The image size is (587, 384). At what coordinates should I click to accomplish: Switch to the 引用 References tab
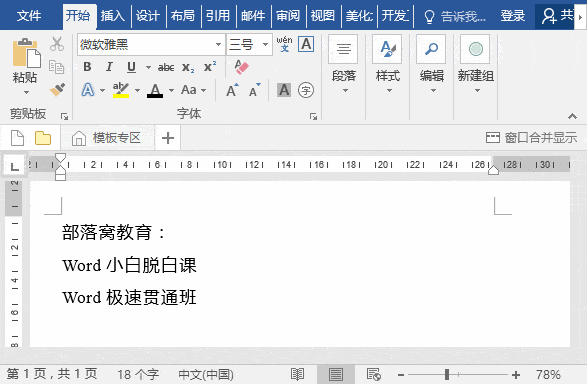click(218, 16)
